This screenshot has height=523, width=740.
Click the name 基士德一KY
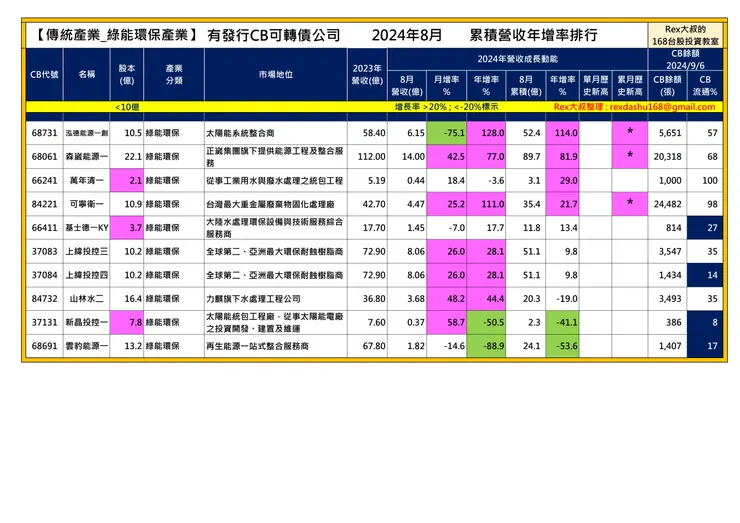(86, 228)
